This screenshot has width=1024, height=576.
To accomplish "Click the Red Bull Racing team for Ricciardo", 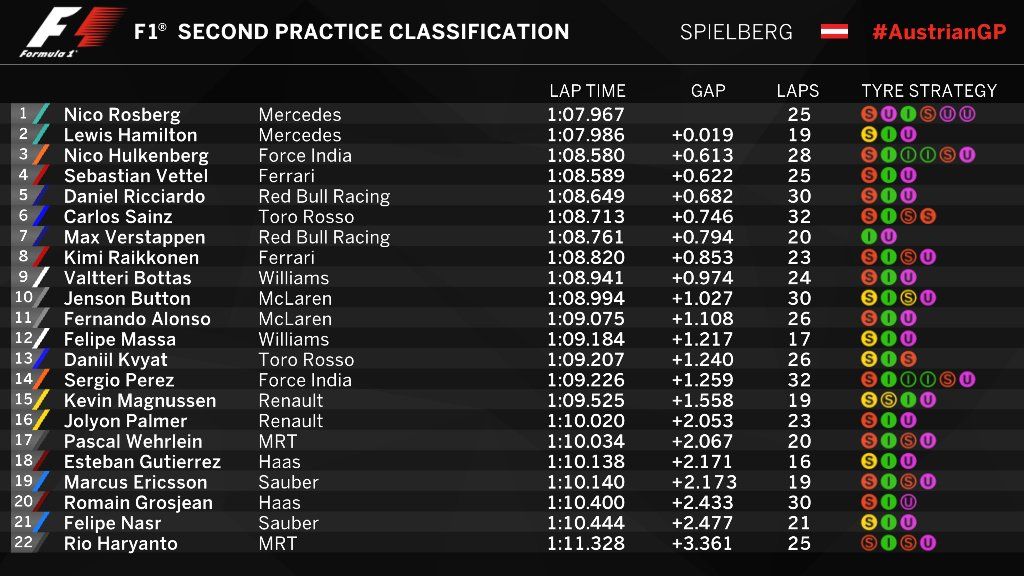I will tap(324, 197).
